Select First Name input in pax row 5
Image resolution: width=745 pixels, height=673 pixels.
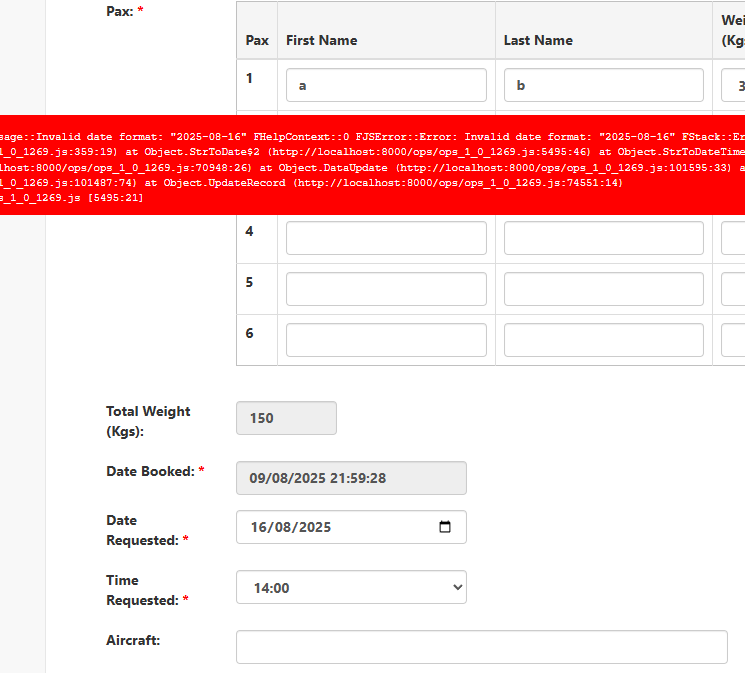[x=386, y=289]
